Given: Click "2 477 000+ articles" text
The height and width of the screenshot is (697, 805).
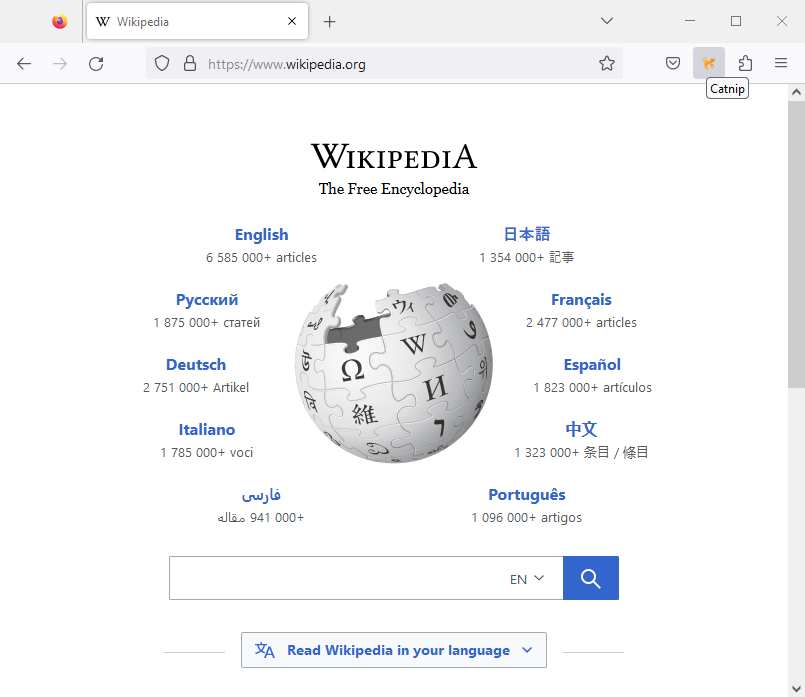Looking at the screenshot, I should point(581,323).
